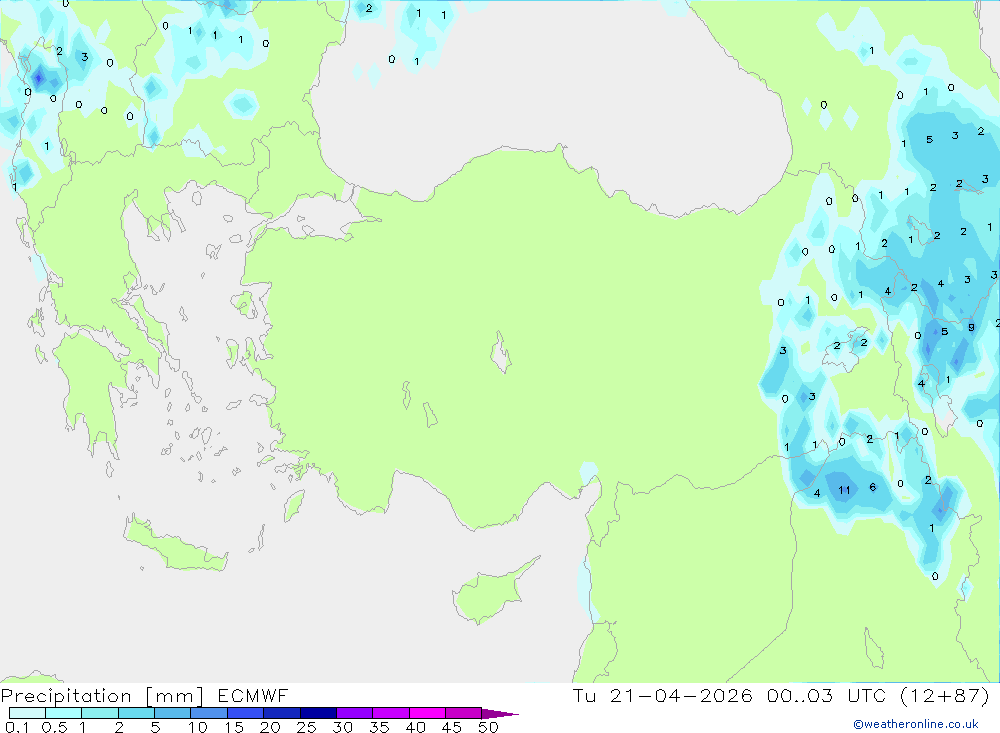Click the '00..03 UTC' time text
The width and height of the screenshot is (1000, 733).
(828, 695)
